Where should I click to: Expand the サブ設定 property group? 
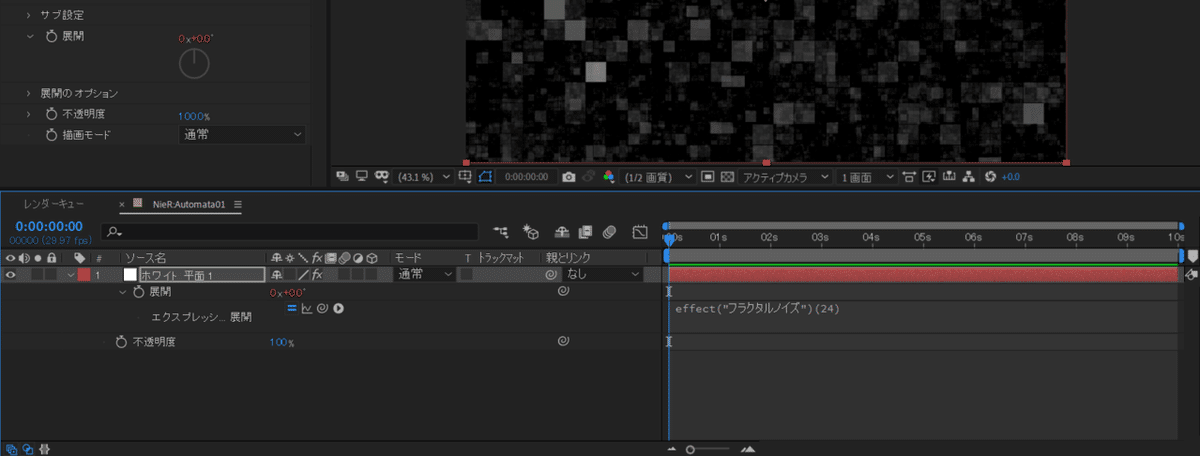30,15
